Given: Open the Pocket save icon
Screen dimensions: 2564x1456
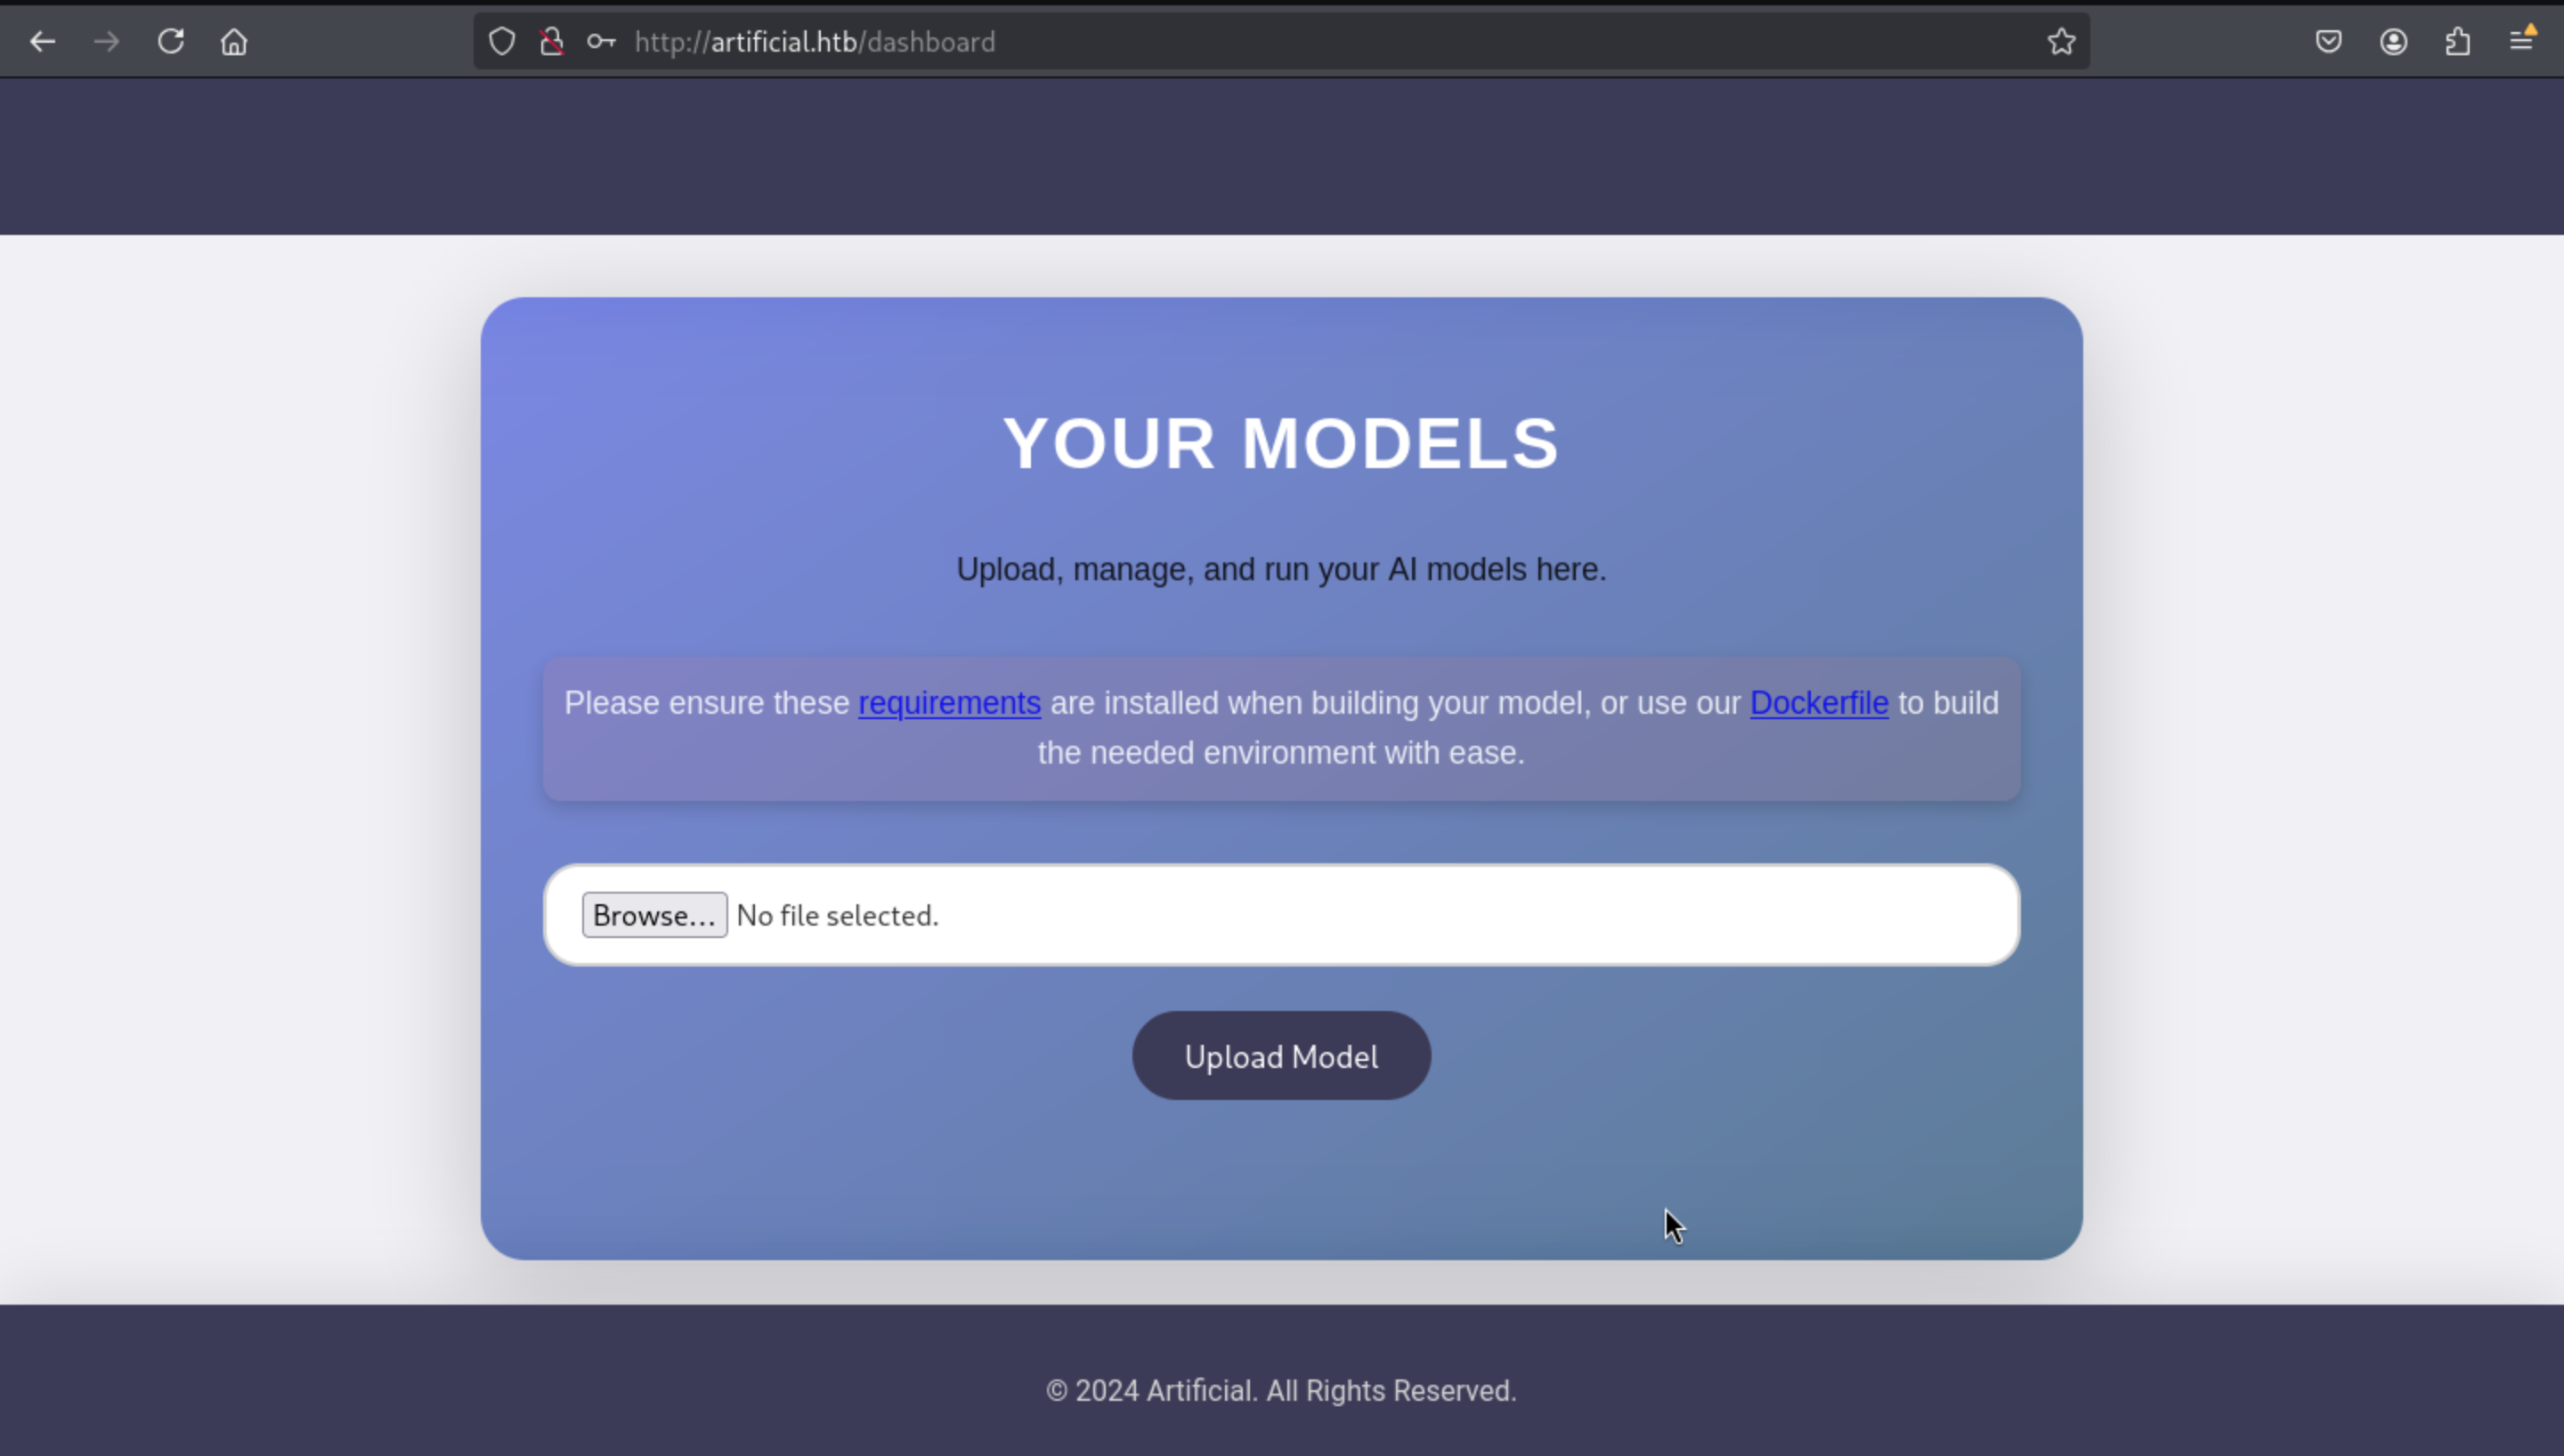Looking at the screenshot, I should point(2329,42).
